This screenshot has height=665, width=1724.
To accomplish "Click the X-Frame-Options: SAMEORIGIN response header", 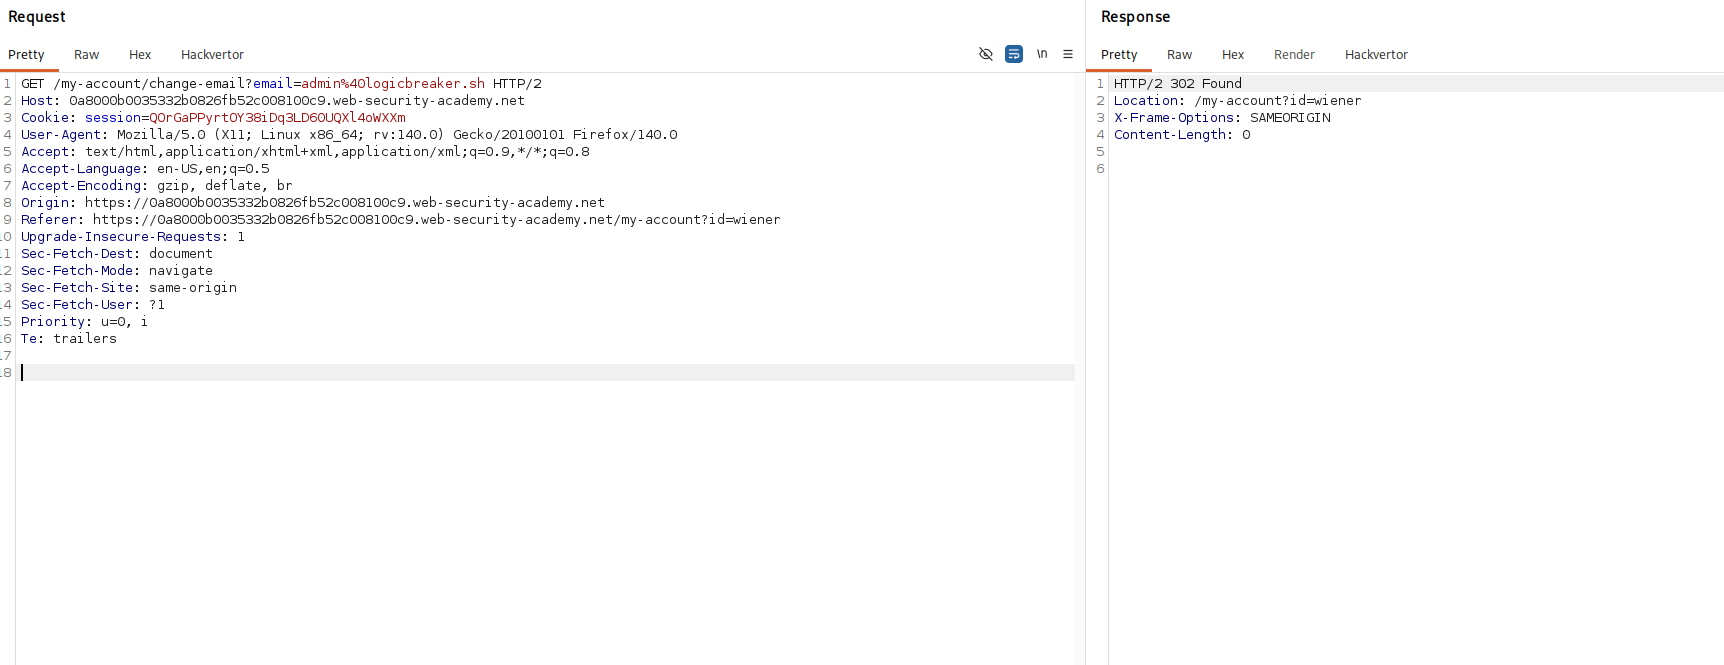I will 1222,118.
